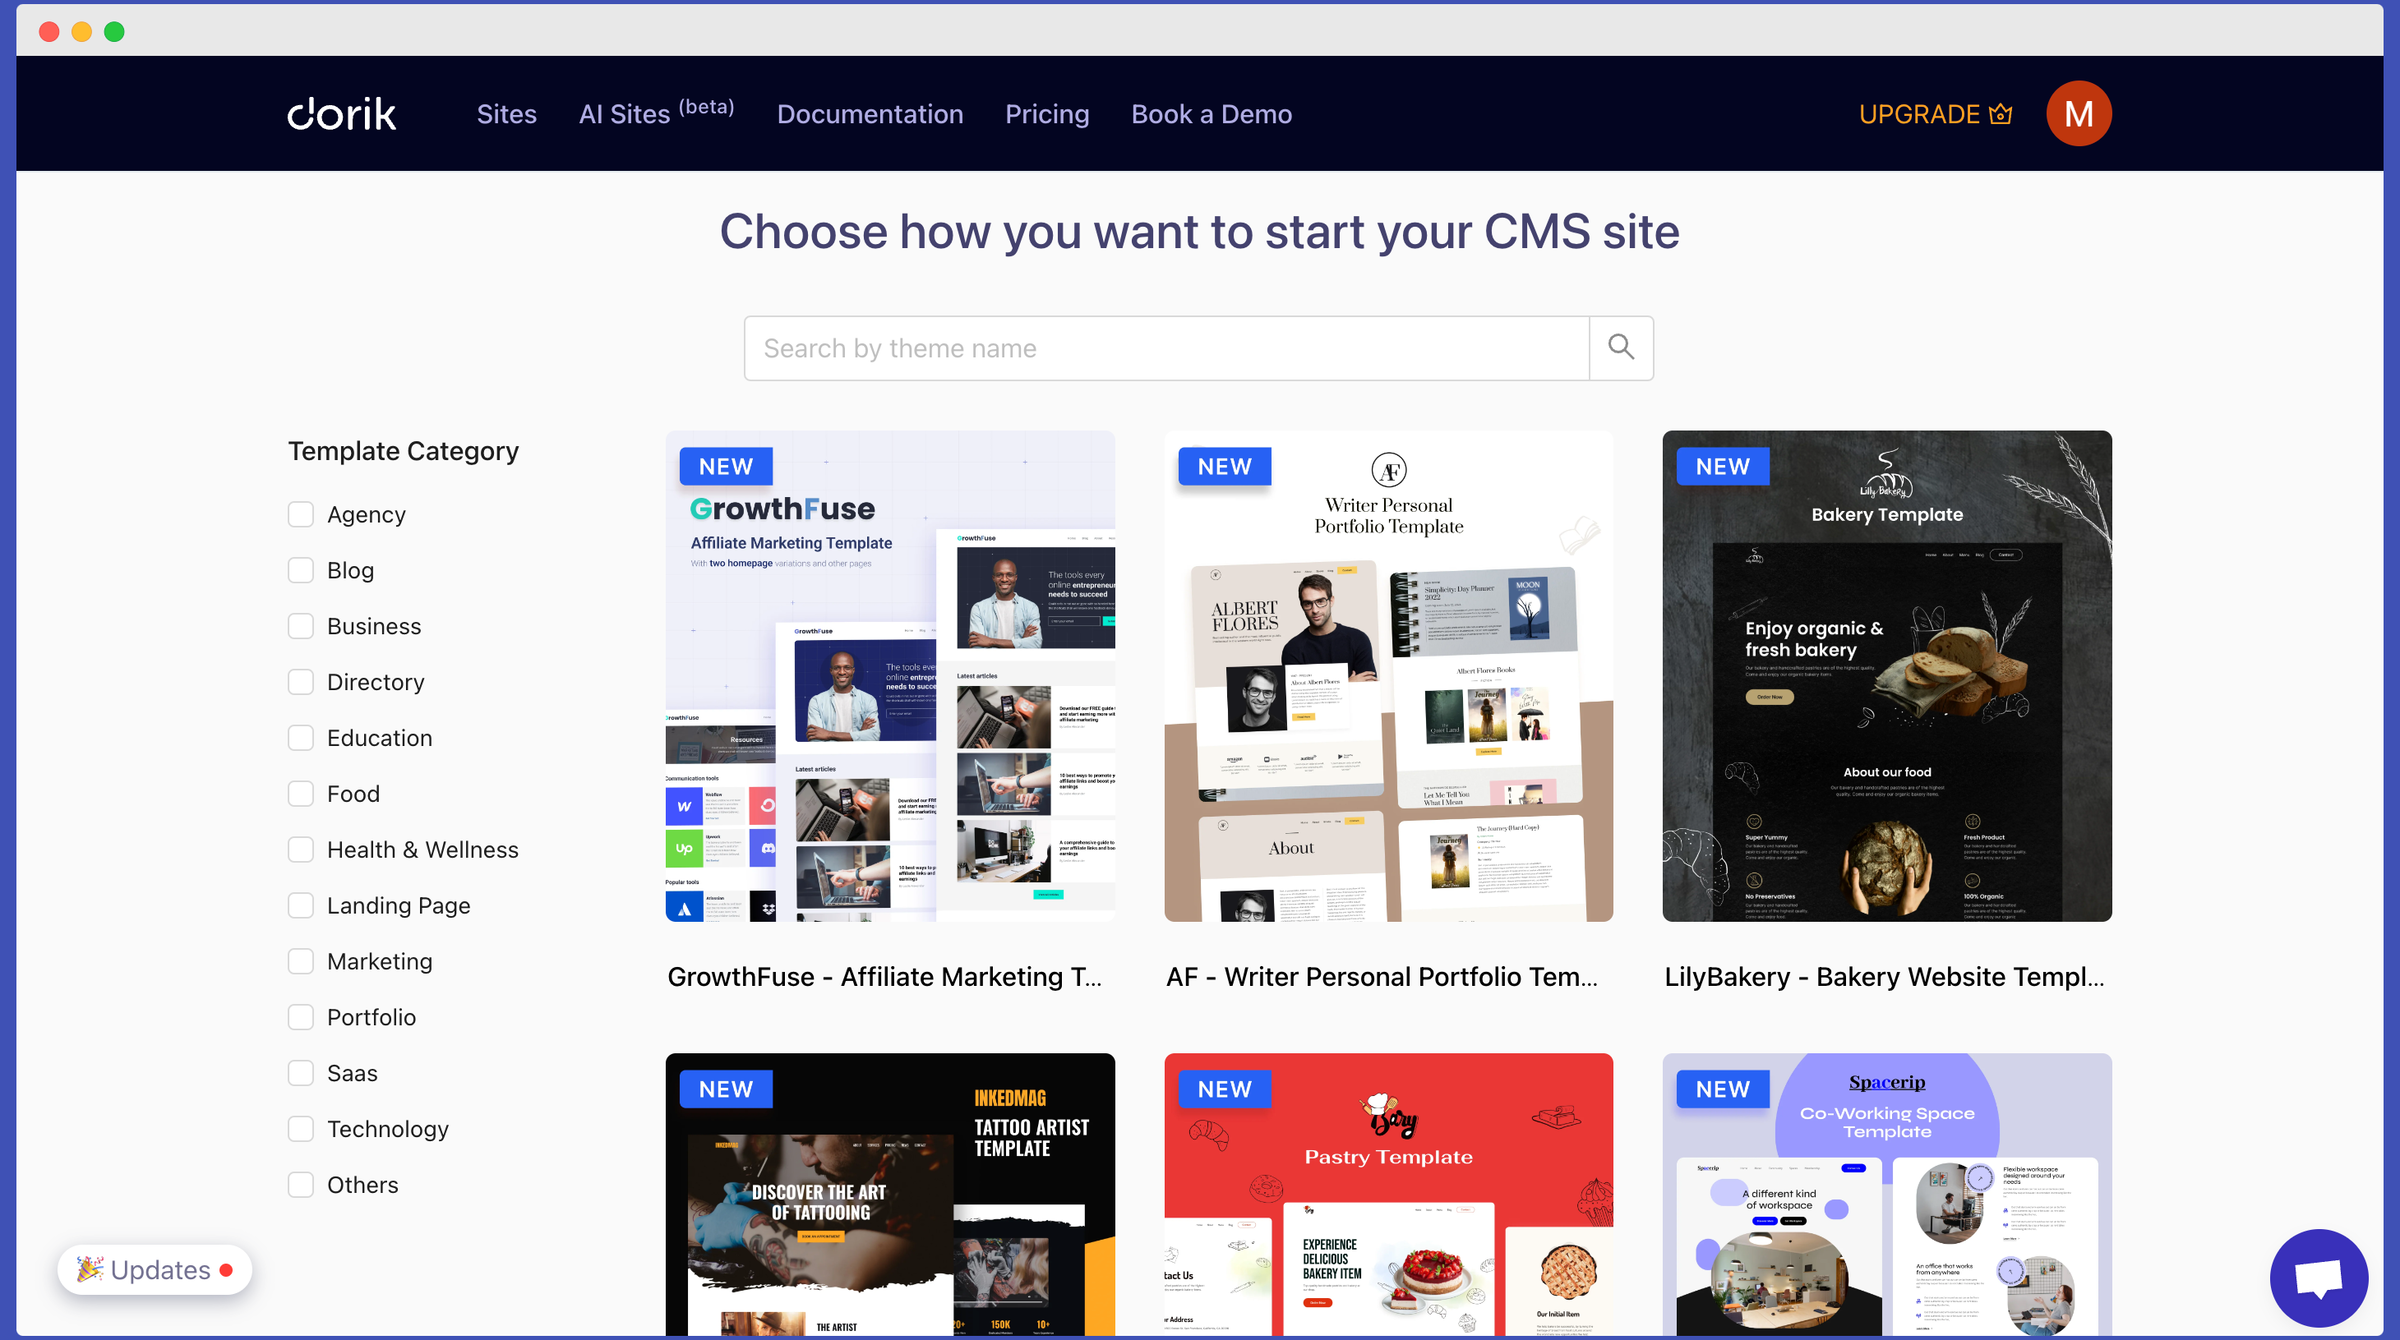2400x1340 pixels.
Task: Toggle the Portfolio category checkbox
Action: pos(302,1017)
